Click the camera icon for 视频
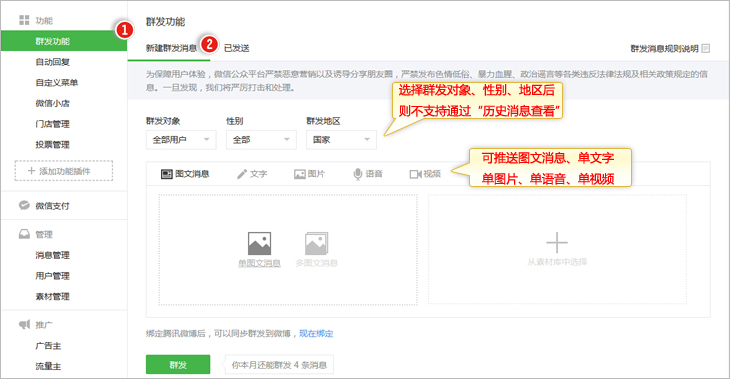Screen dimensions: 730x379 coord(415,174)
